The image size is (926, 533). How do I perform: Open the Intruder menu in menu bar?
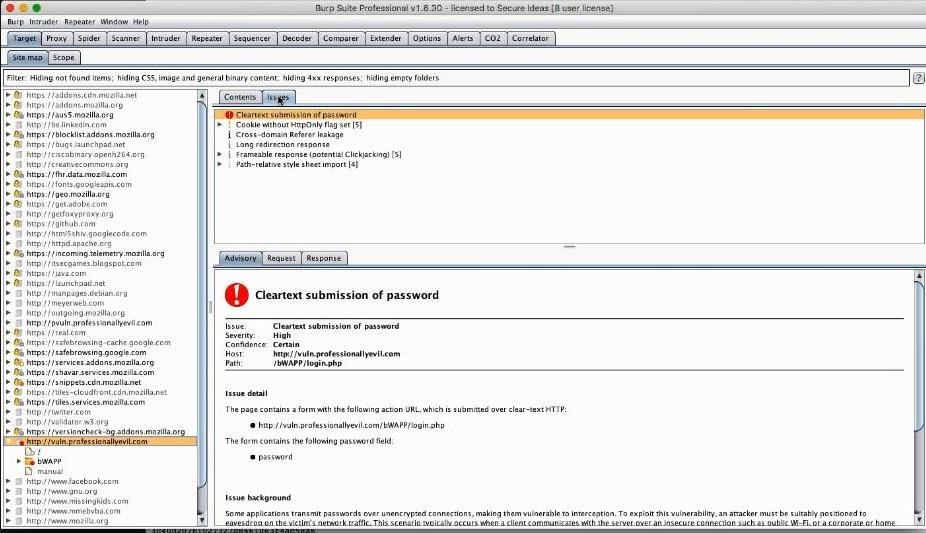pyautogui.click(x=44, y=22)
